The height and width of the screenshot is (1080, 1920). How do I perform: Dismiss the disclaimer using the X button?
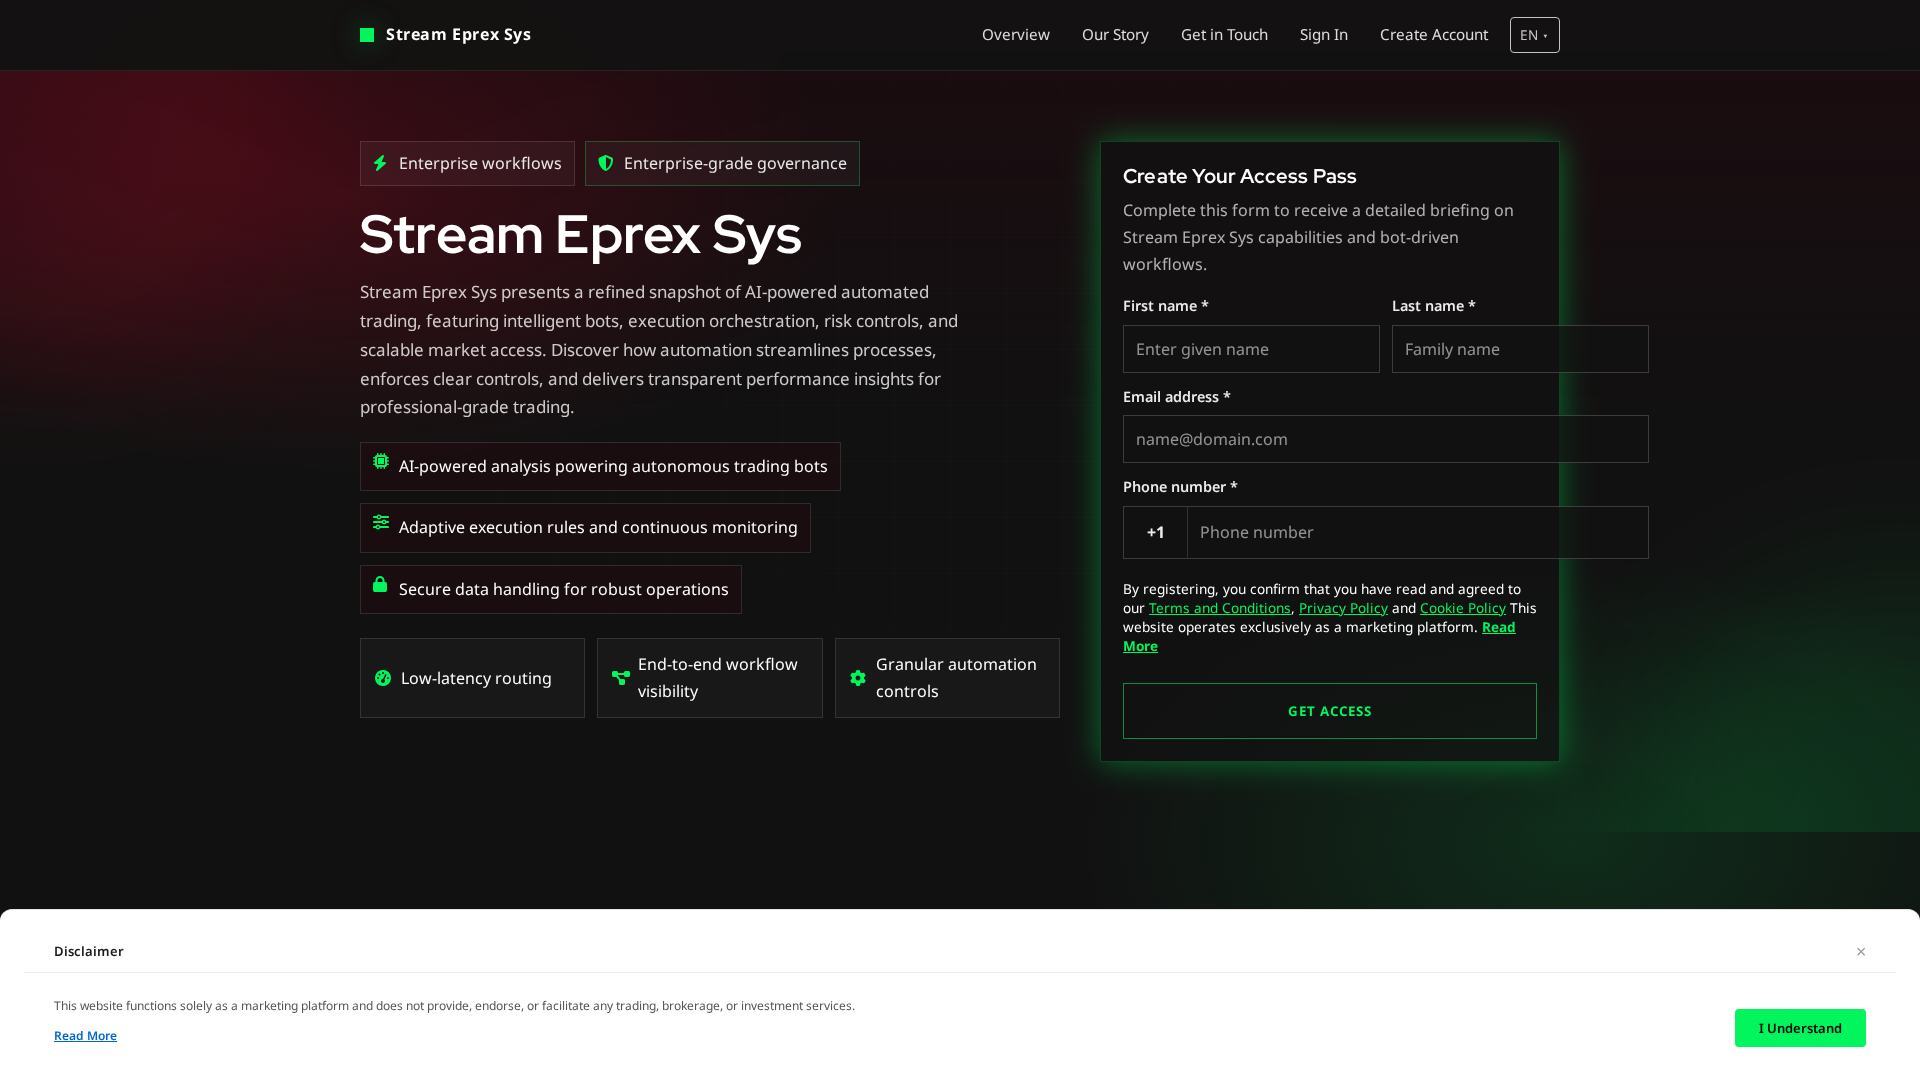1861,951
